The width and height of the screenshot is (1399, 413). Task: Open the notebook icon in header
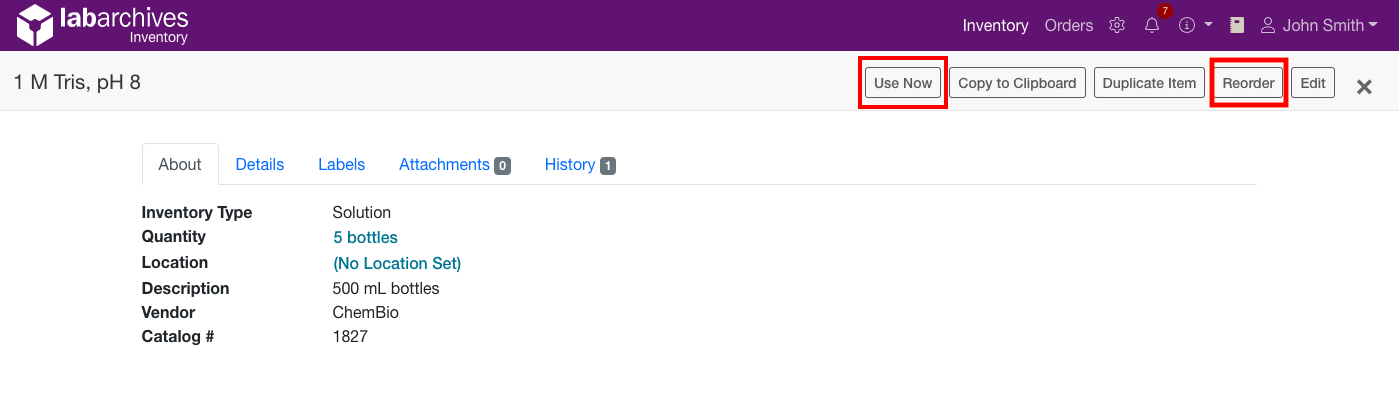pyautogui.click(x=1237, y=26)
